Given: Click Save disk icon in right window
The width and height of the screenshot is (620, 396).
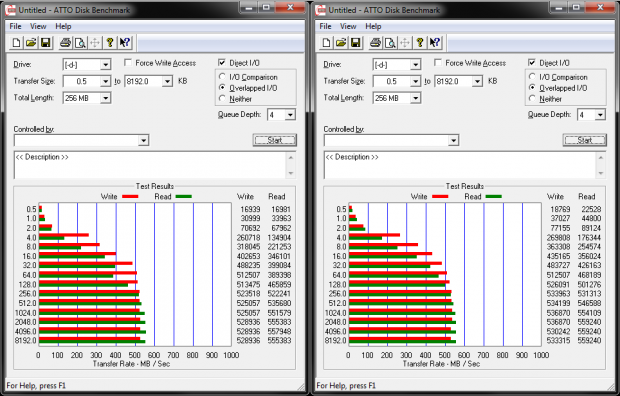Looking at the screenshot, I should point(355,43).
